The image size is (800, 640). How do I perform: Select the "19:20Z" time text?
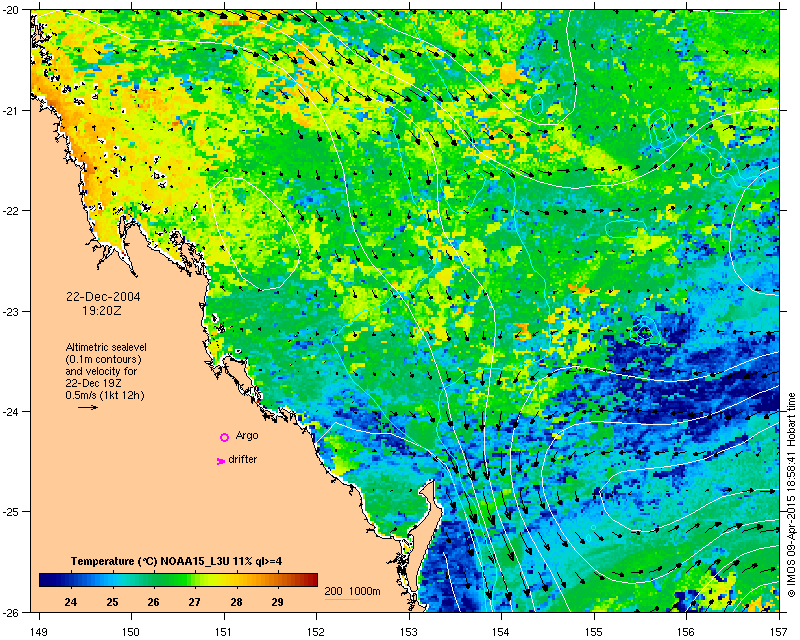[102, 310]
